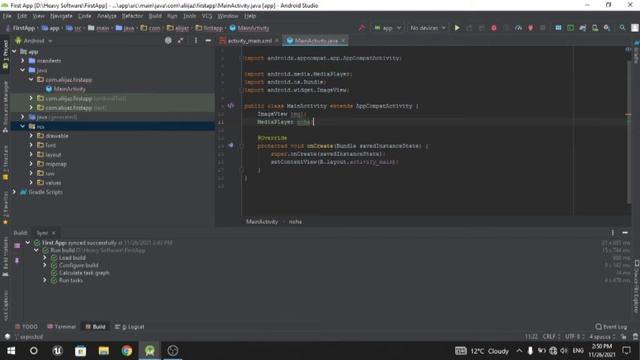Click Select Opened File target icon
The width and height of the screenshot is (640, 360).
tap(168, 40)
